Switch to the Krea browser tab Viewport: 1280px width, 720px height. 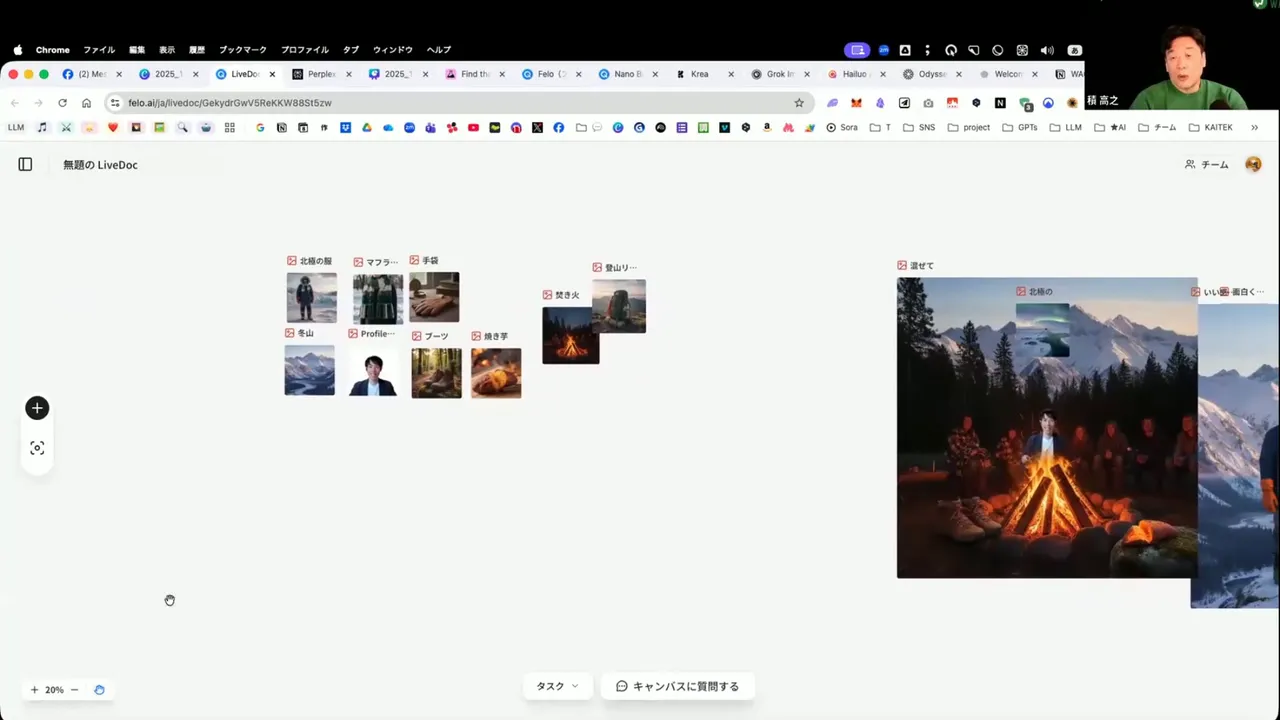pyautogui.click(x=699, y=73)
